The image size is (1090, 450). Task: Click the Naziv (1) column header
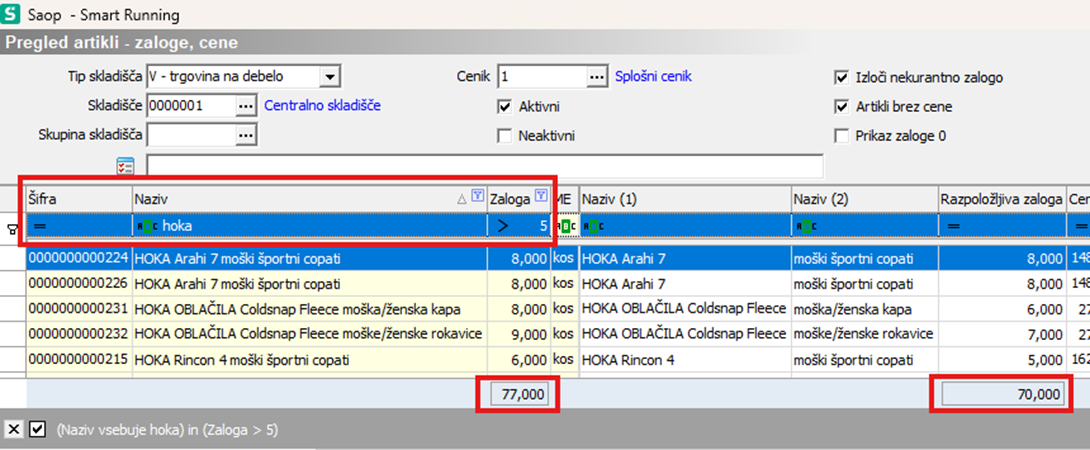click(x=685, y=200)
